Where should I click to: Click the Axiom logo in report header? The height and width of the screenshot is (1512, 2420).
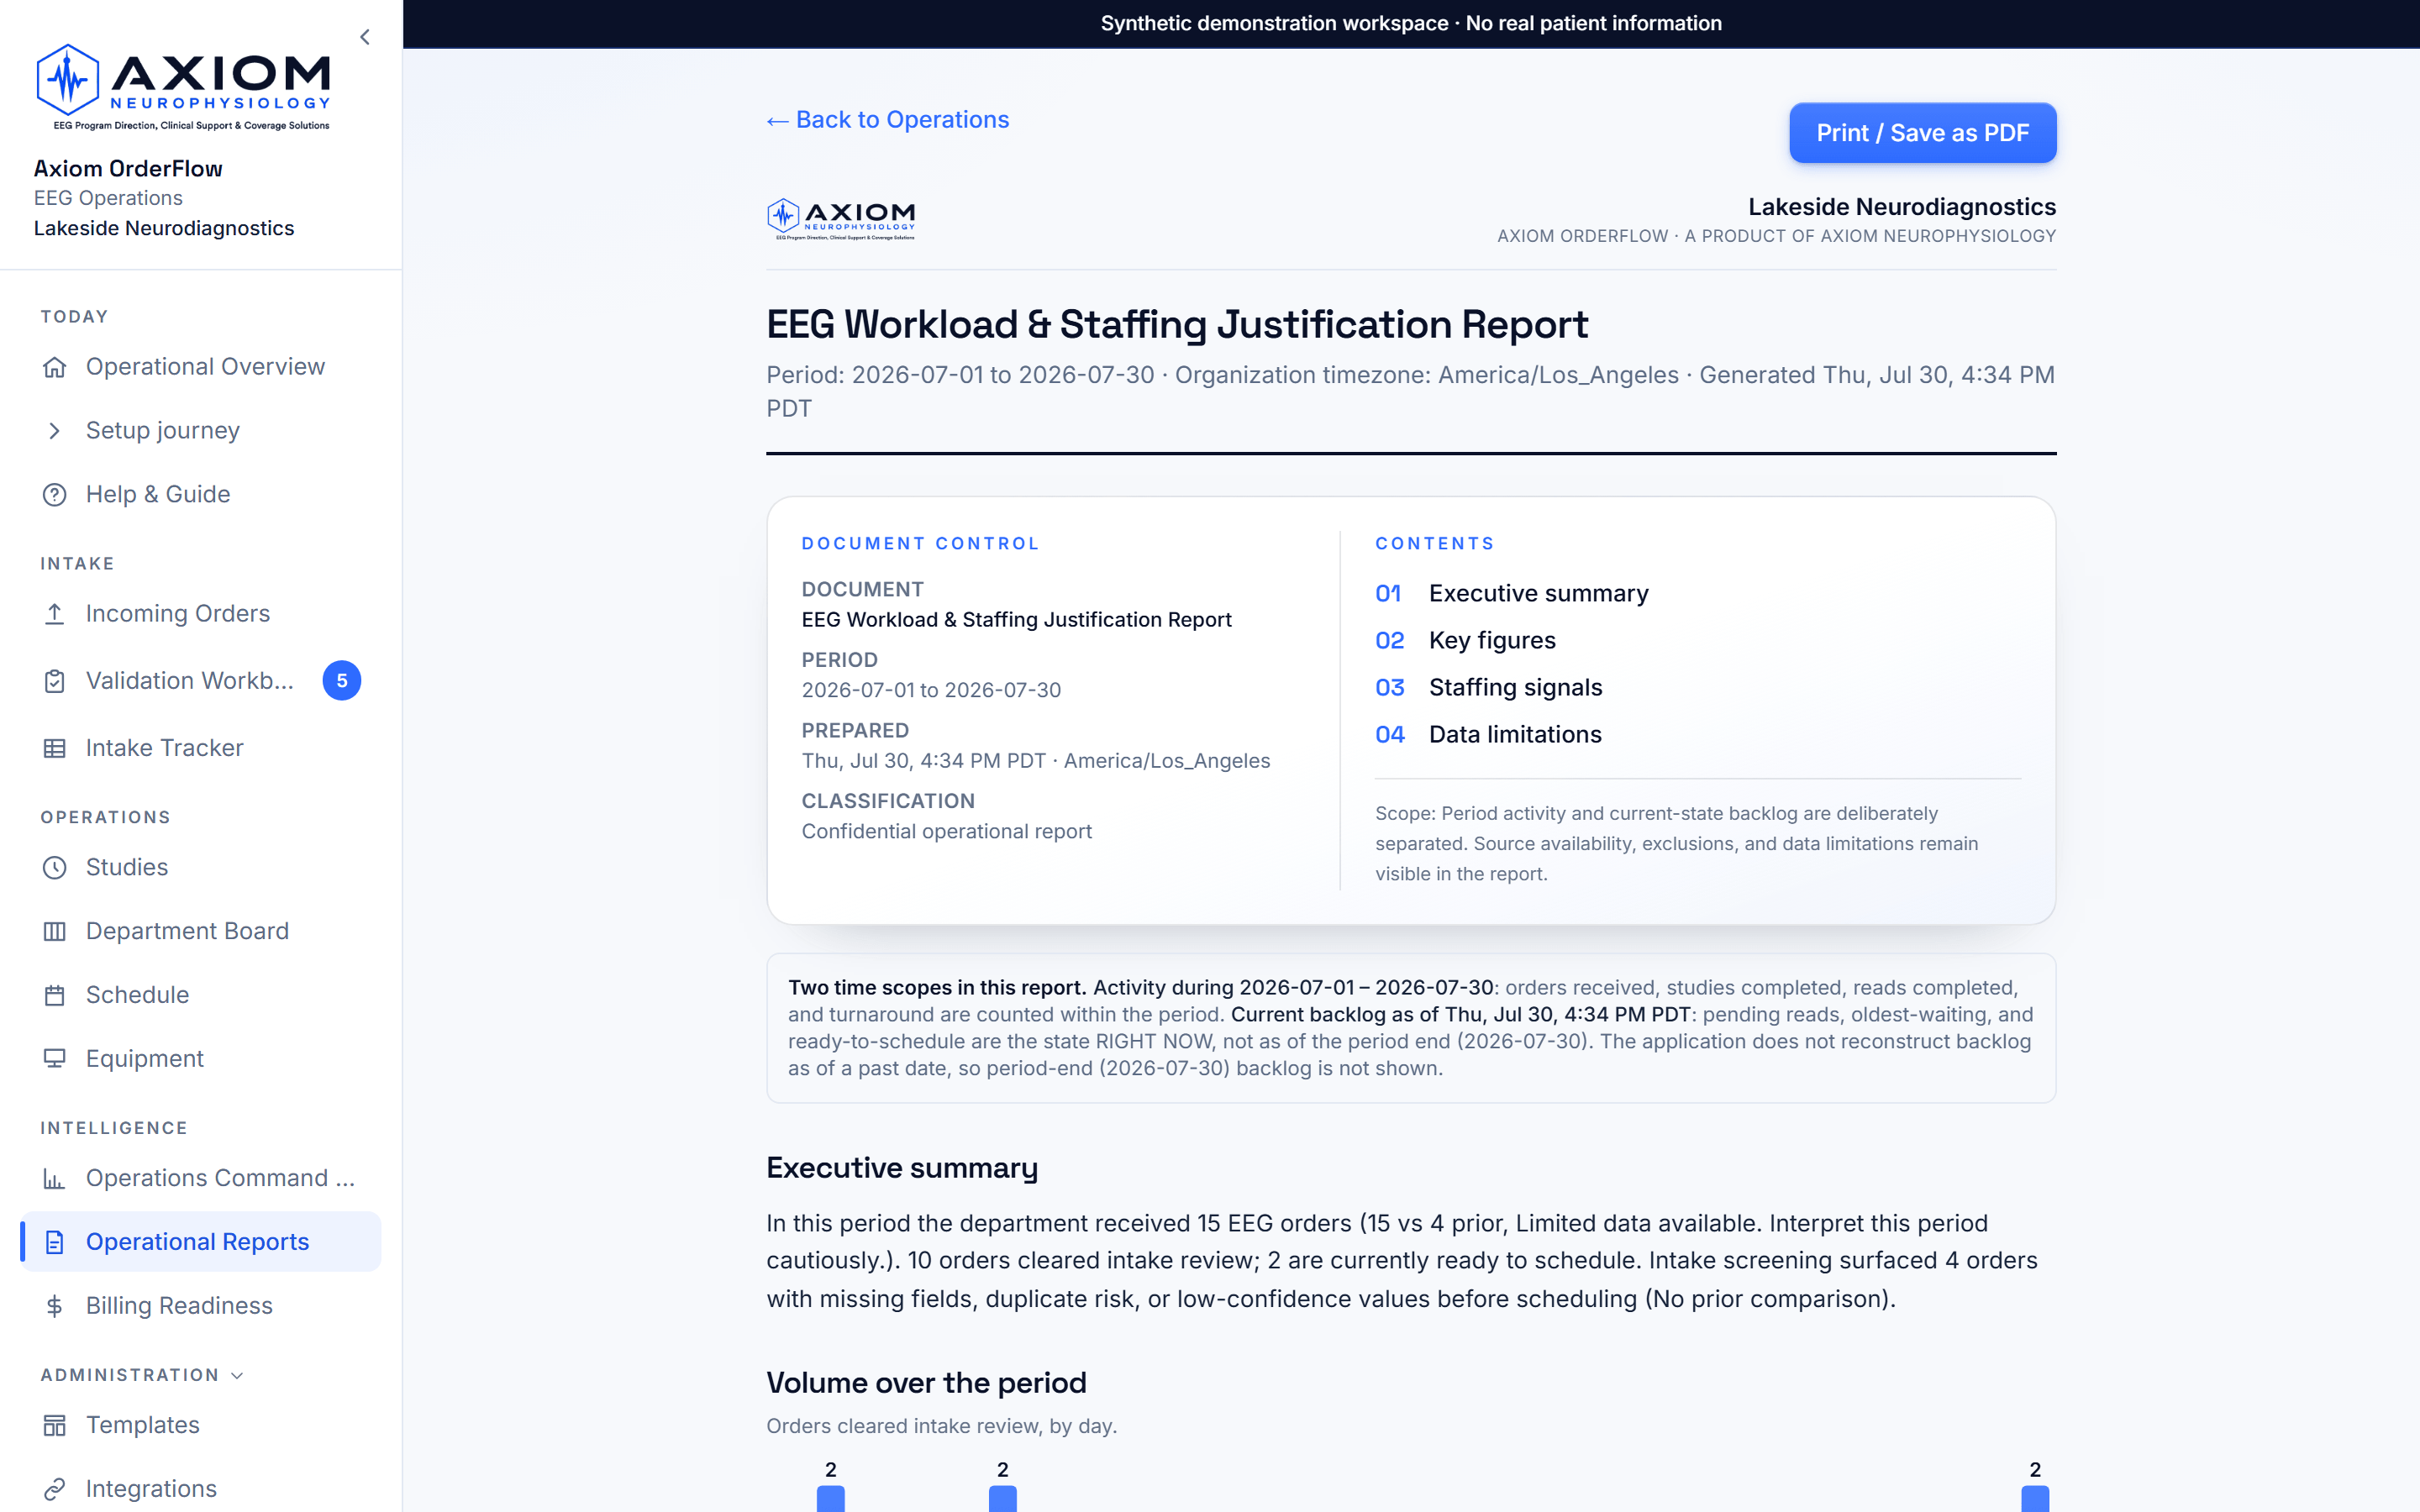coord(841,219)
